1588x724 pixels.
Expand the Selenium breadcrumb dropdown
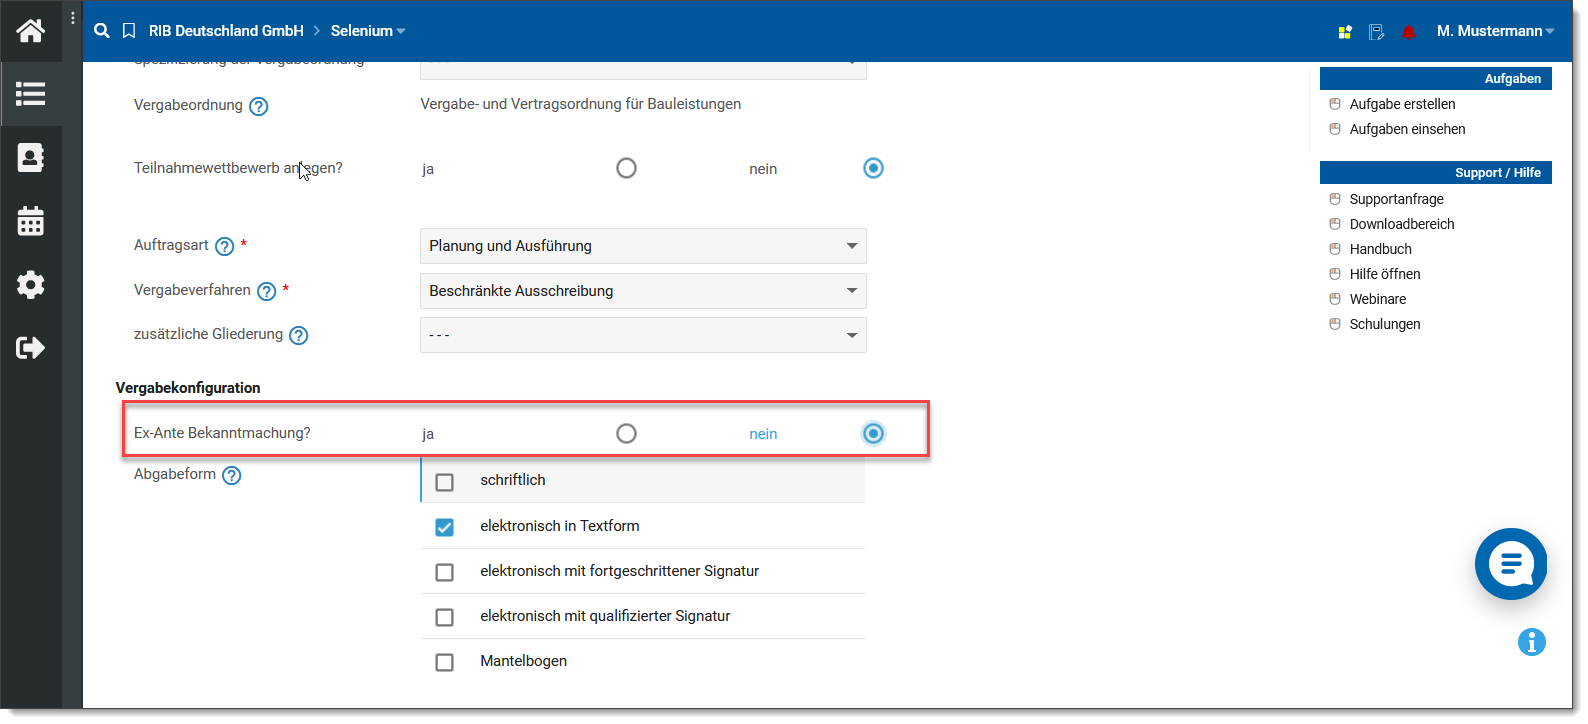pos(368,31)
